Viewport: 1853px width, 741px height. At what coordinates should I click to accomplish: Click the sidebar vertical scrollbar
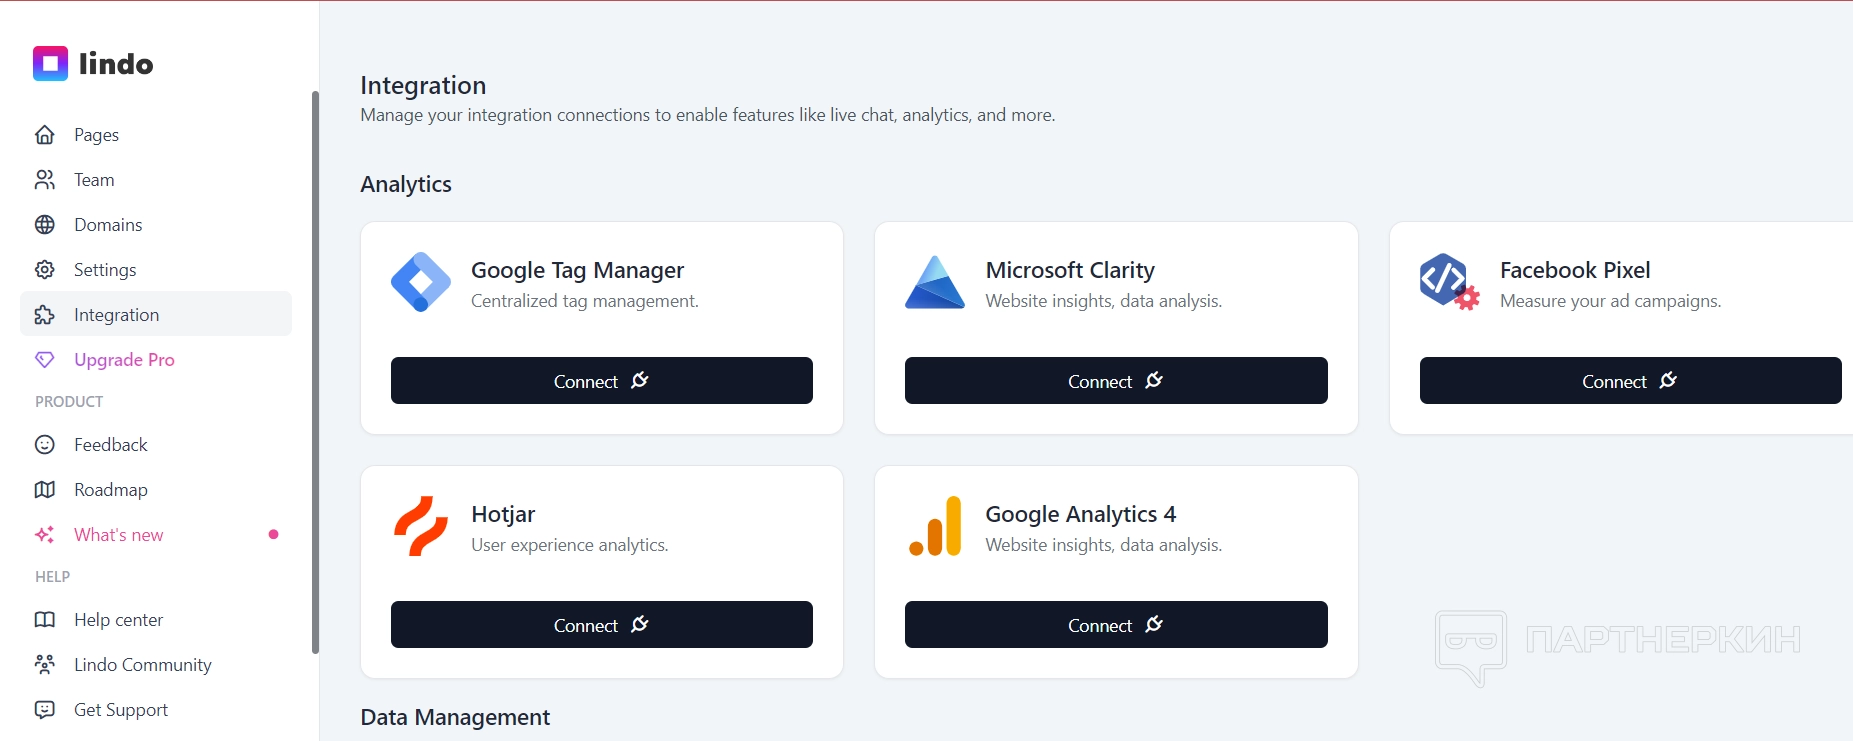315,370
